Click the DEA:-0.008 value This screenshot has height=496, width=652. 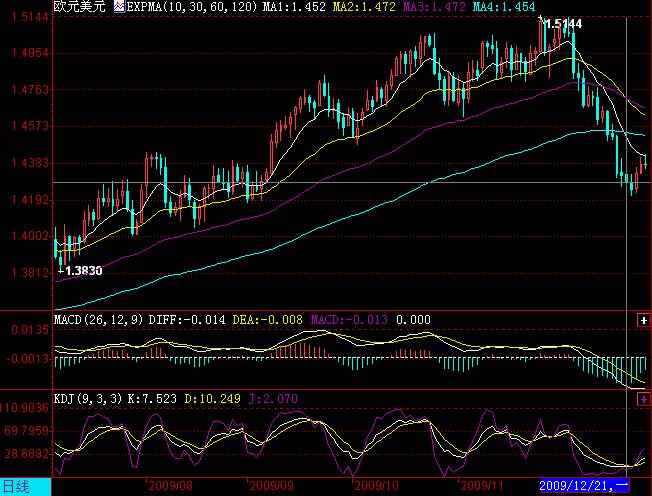[x=267, y=320]
